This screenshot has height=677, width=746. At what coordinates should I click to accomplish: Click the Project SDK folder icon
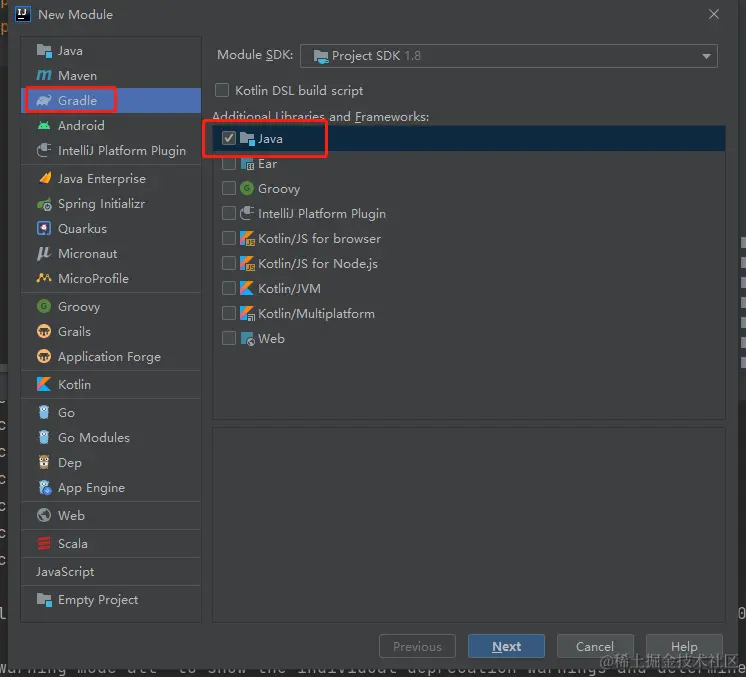pyautogui.click(x=321, y=56)
